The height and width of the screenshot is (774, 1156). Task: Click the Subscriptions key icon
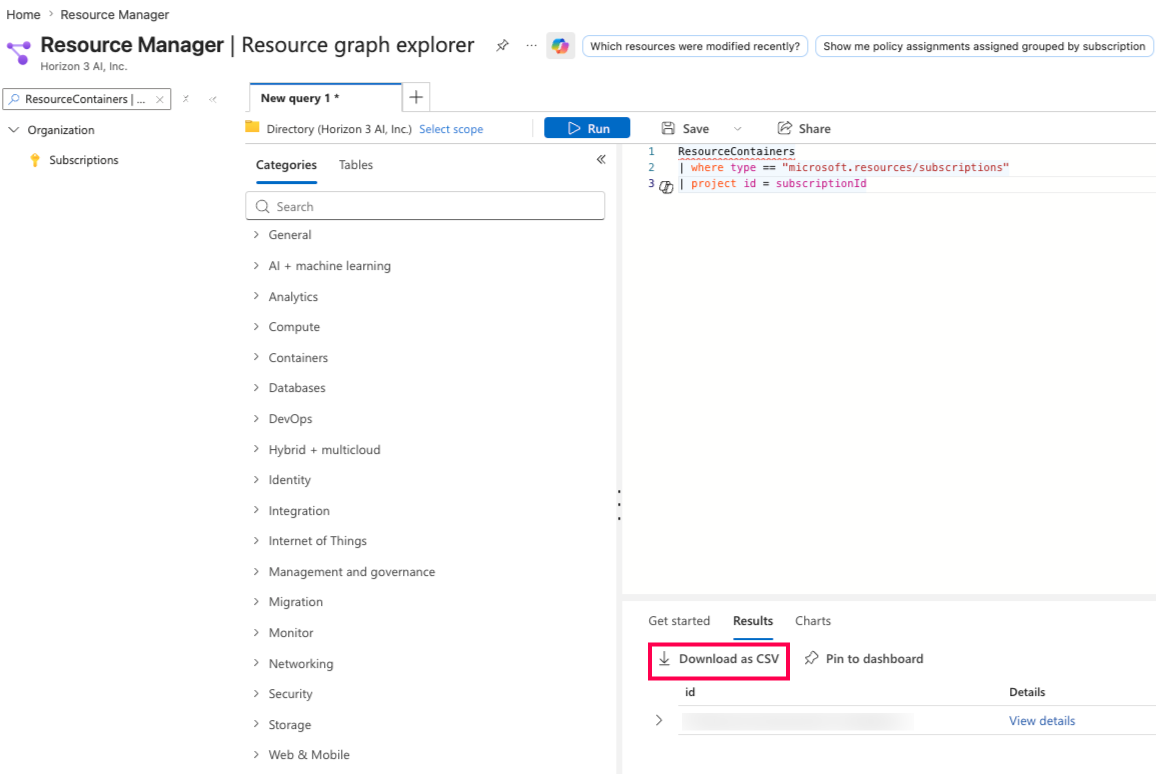[35, 160]
